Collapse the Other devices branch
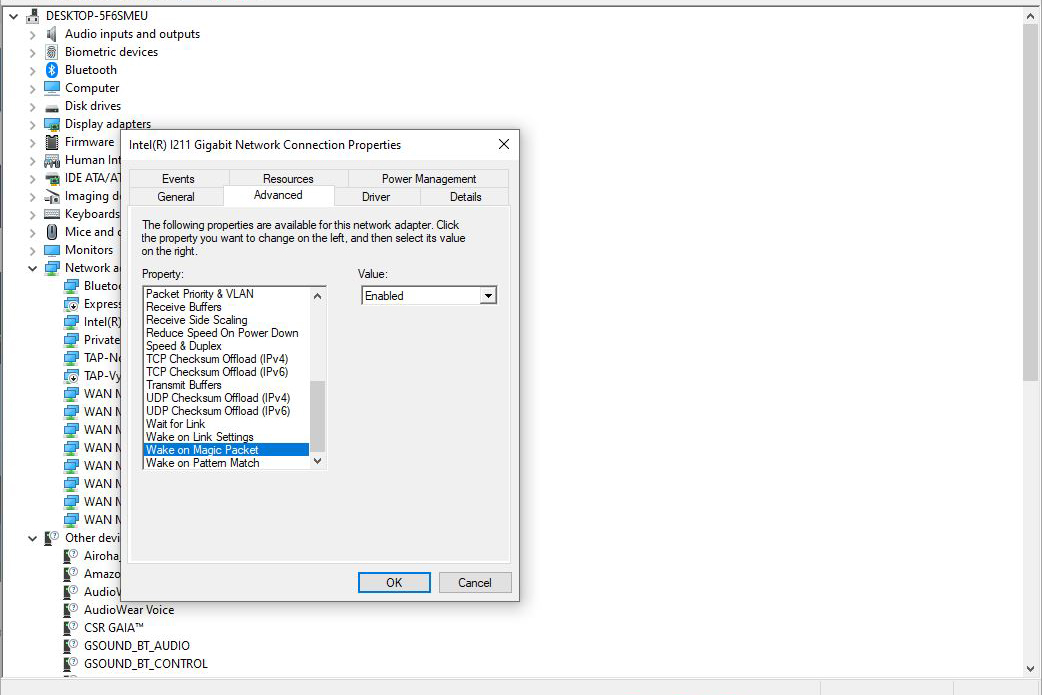Image resolution: width=1042 pixels, height=695 pixels. [x=32, y=537]
